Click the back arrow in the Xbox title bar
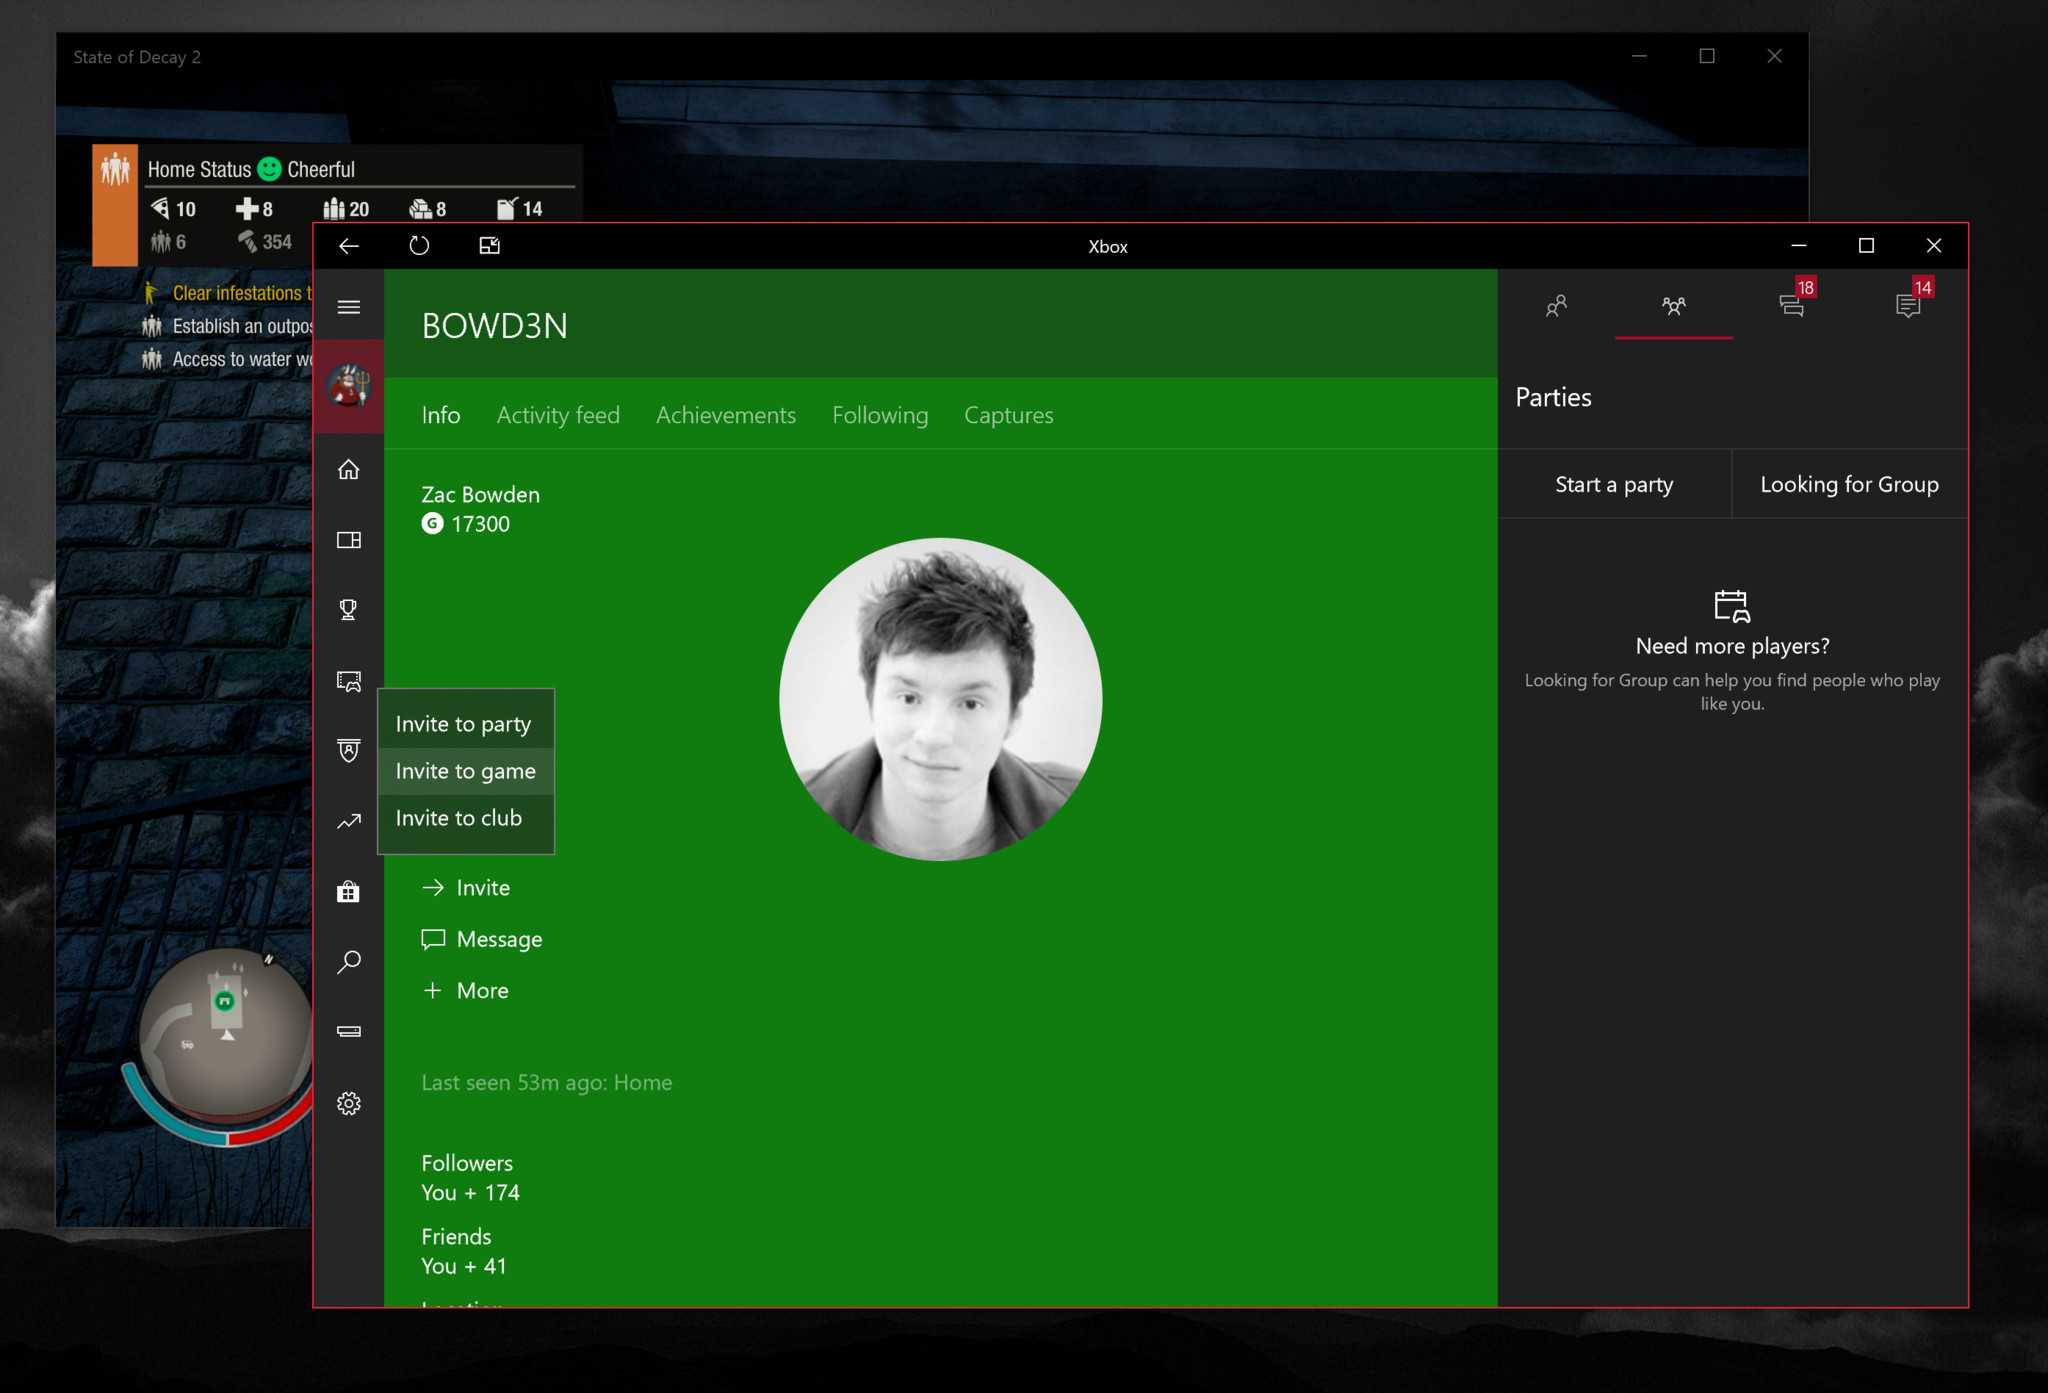This screenshot has width=2048, height=1393. pos(348,246)
